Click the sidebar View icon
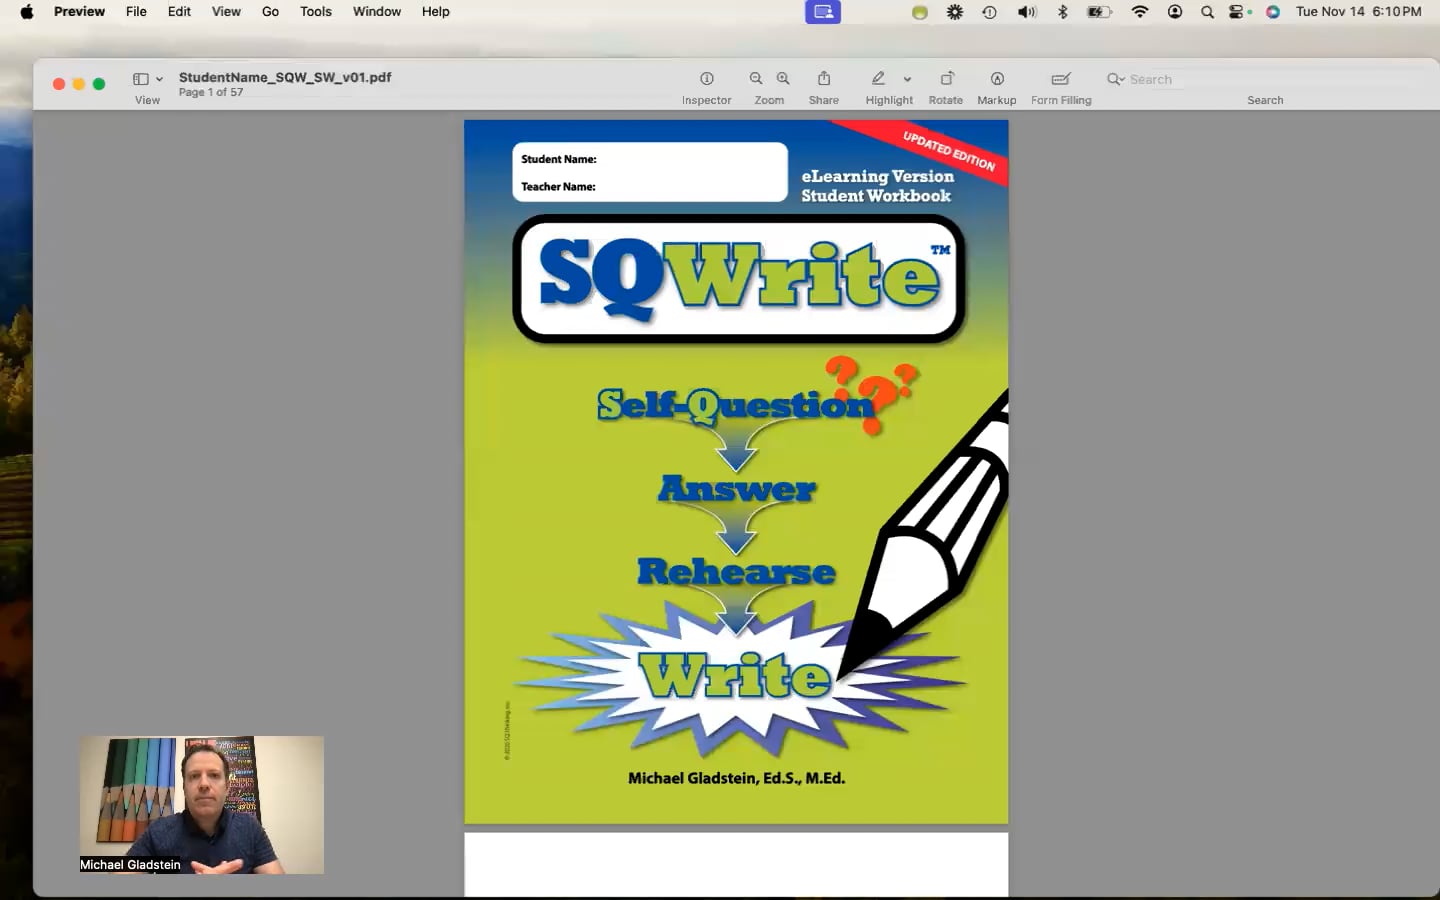 [x=139, y=78]
